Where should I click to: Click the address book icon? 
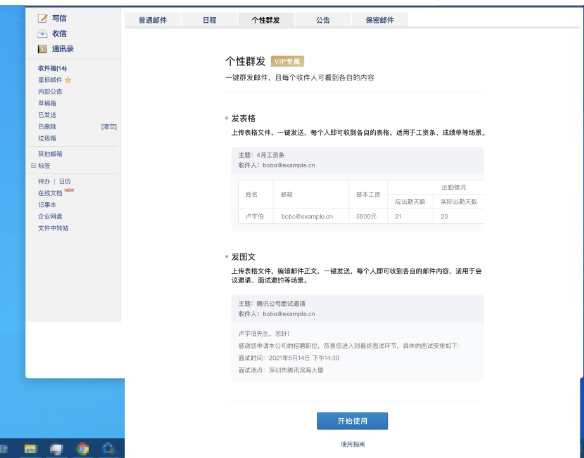pos(42,49)
